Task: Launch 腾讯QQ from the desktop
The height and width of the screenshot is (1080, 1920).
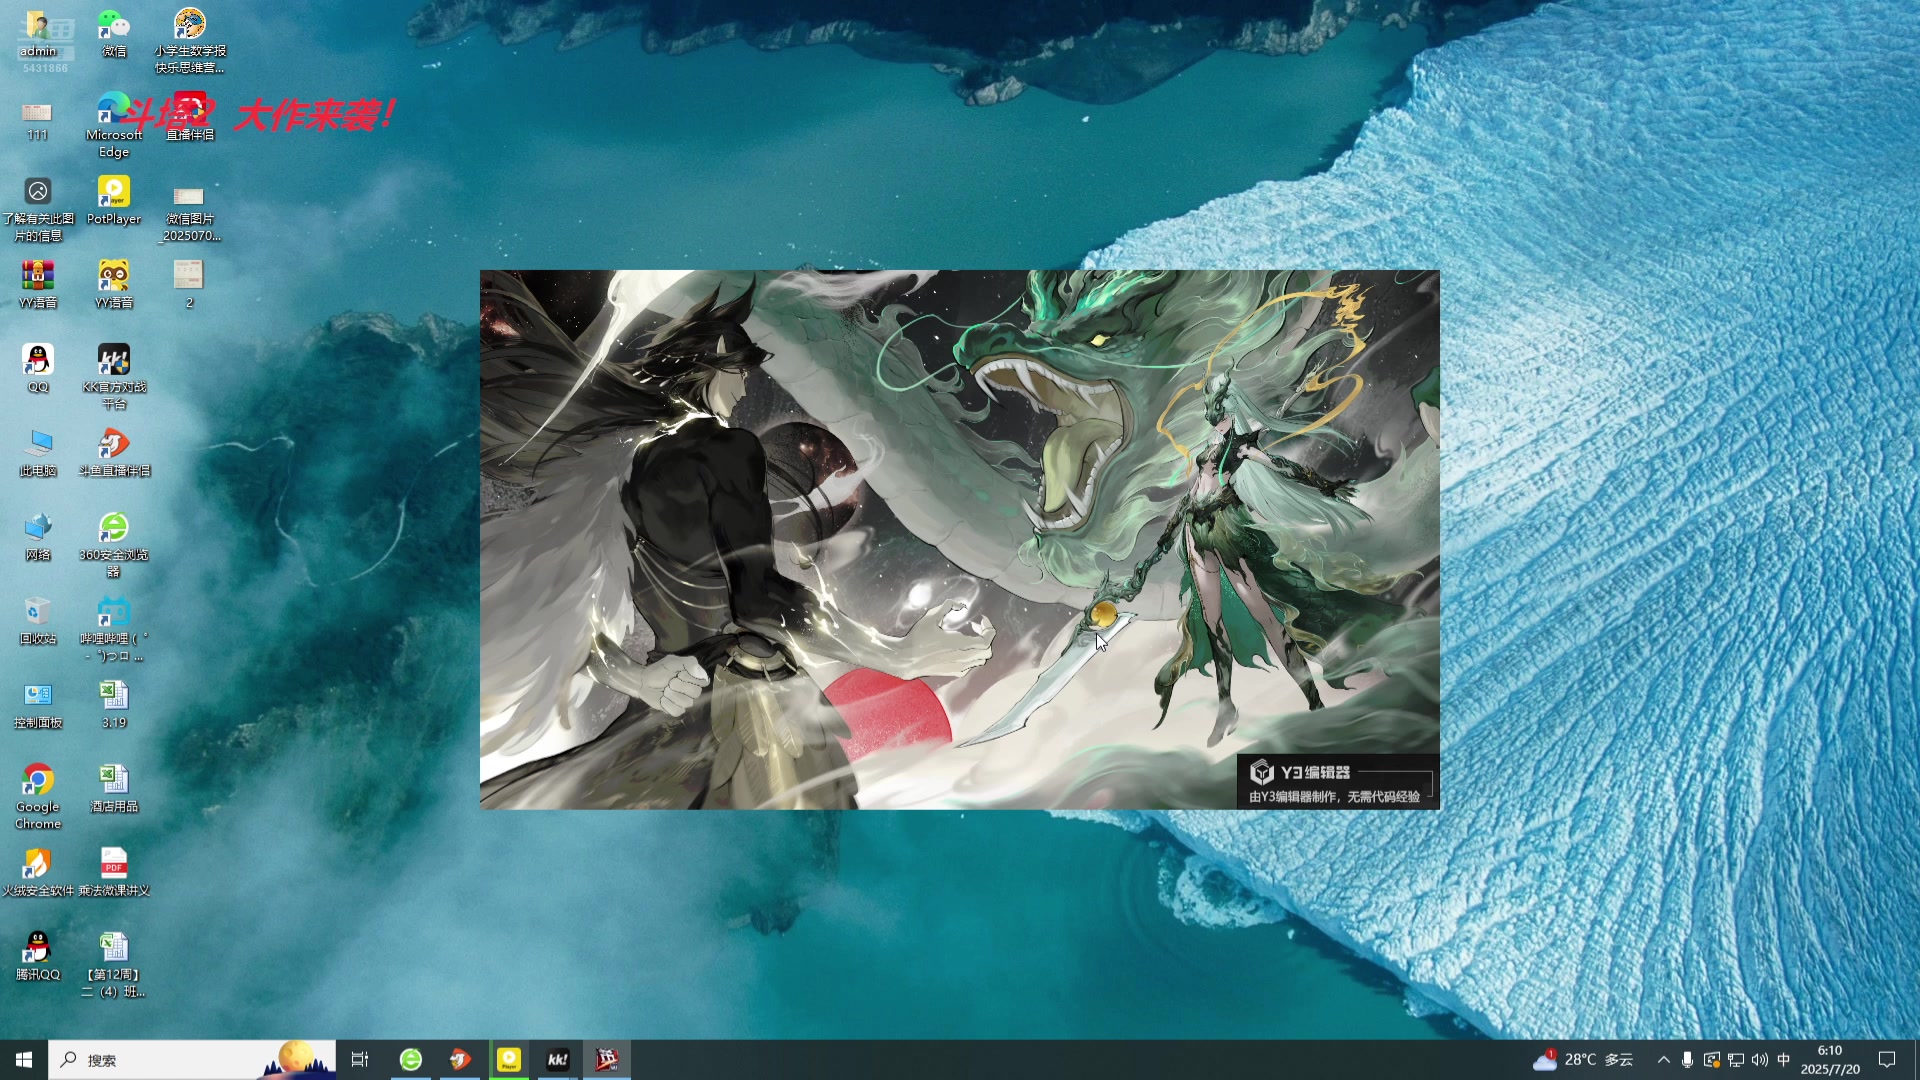Action: tap(38, 957)
